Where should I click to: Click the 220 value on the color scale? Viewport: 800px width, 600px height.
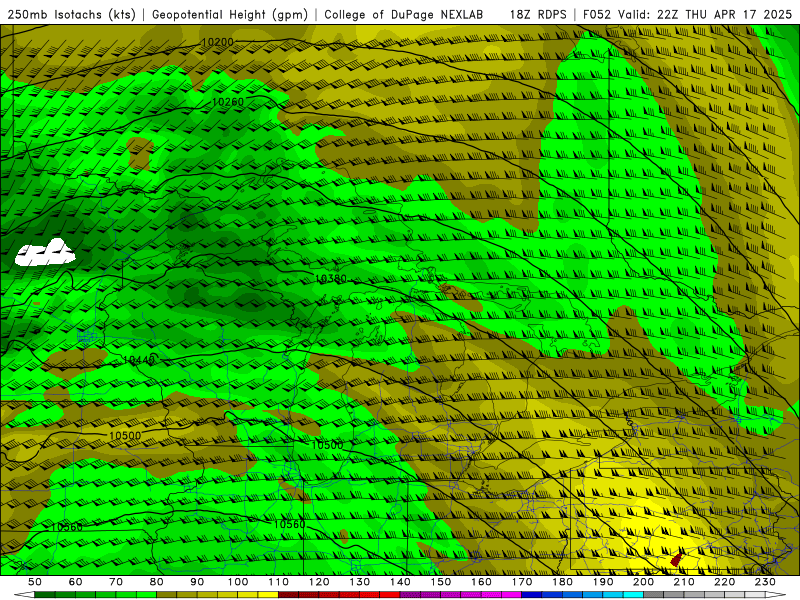724,582
